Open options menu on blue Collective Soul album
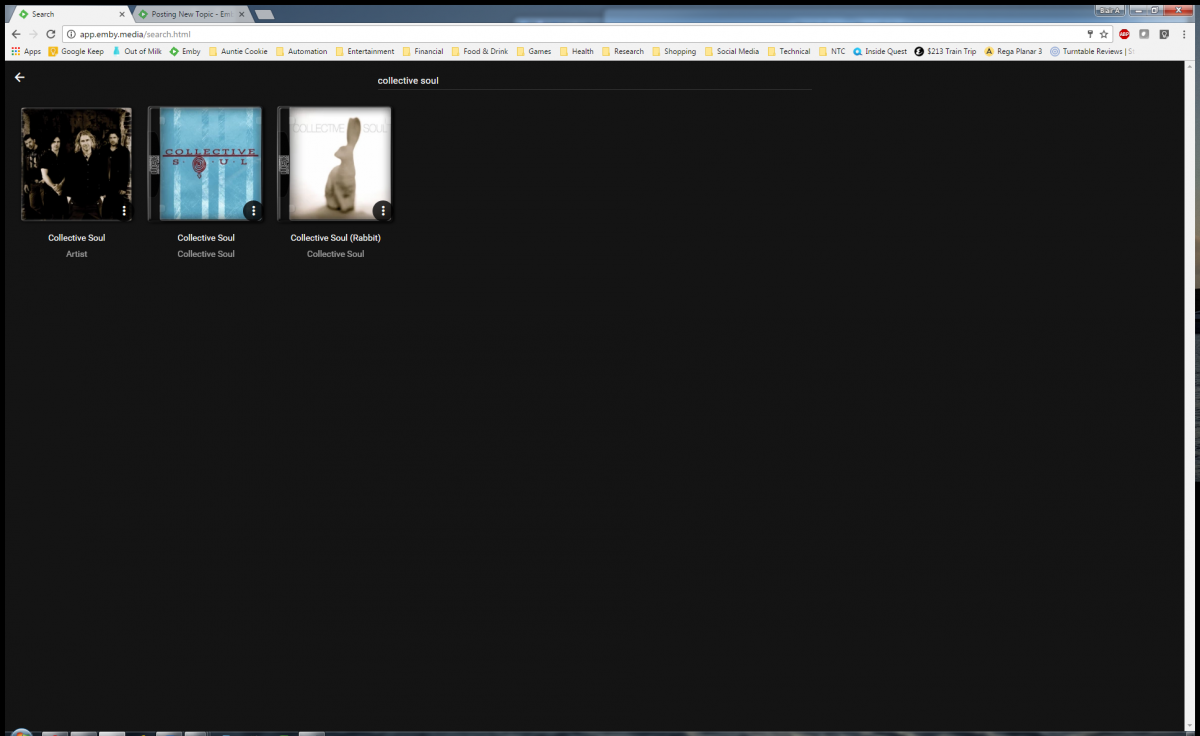1200x736 pixels. coord(253,211)
